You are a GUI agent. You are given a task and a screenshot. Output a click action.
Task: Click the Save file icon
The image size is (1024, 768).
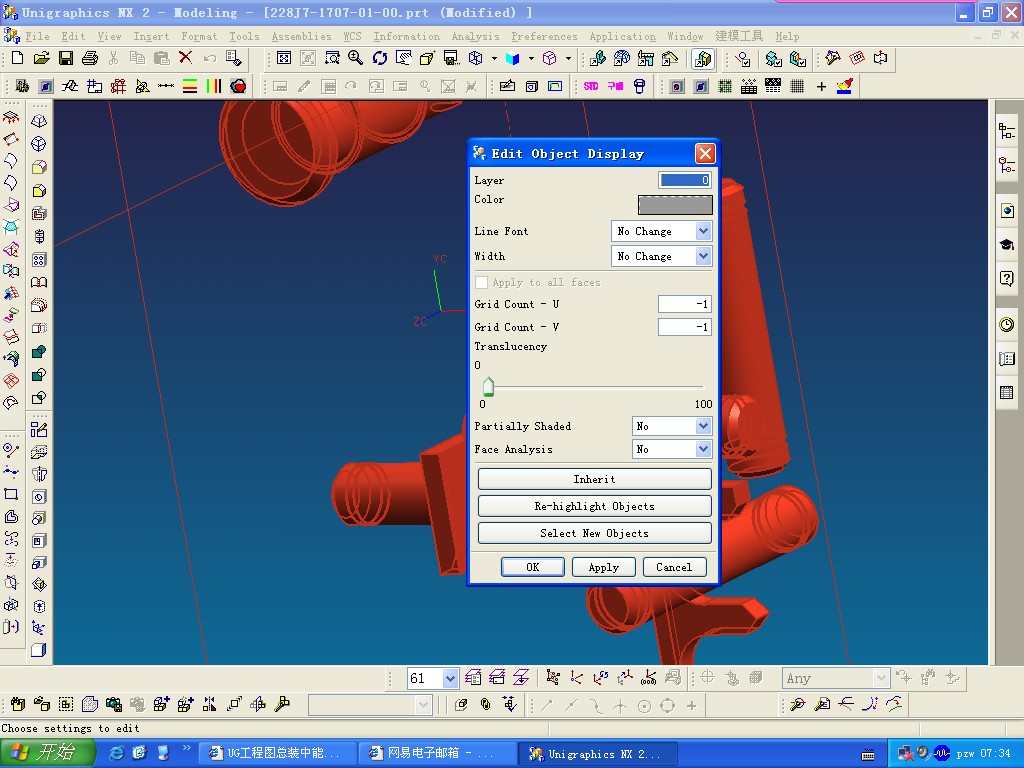tap(65, 59)
